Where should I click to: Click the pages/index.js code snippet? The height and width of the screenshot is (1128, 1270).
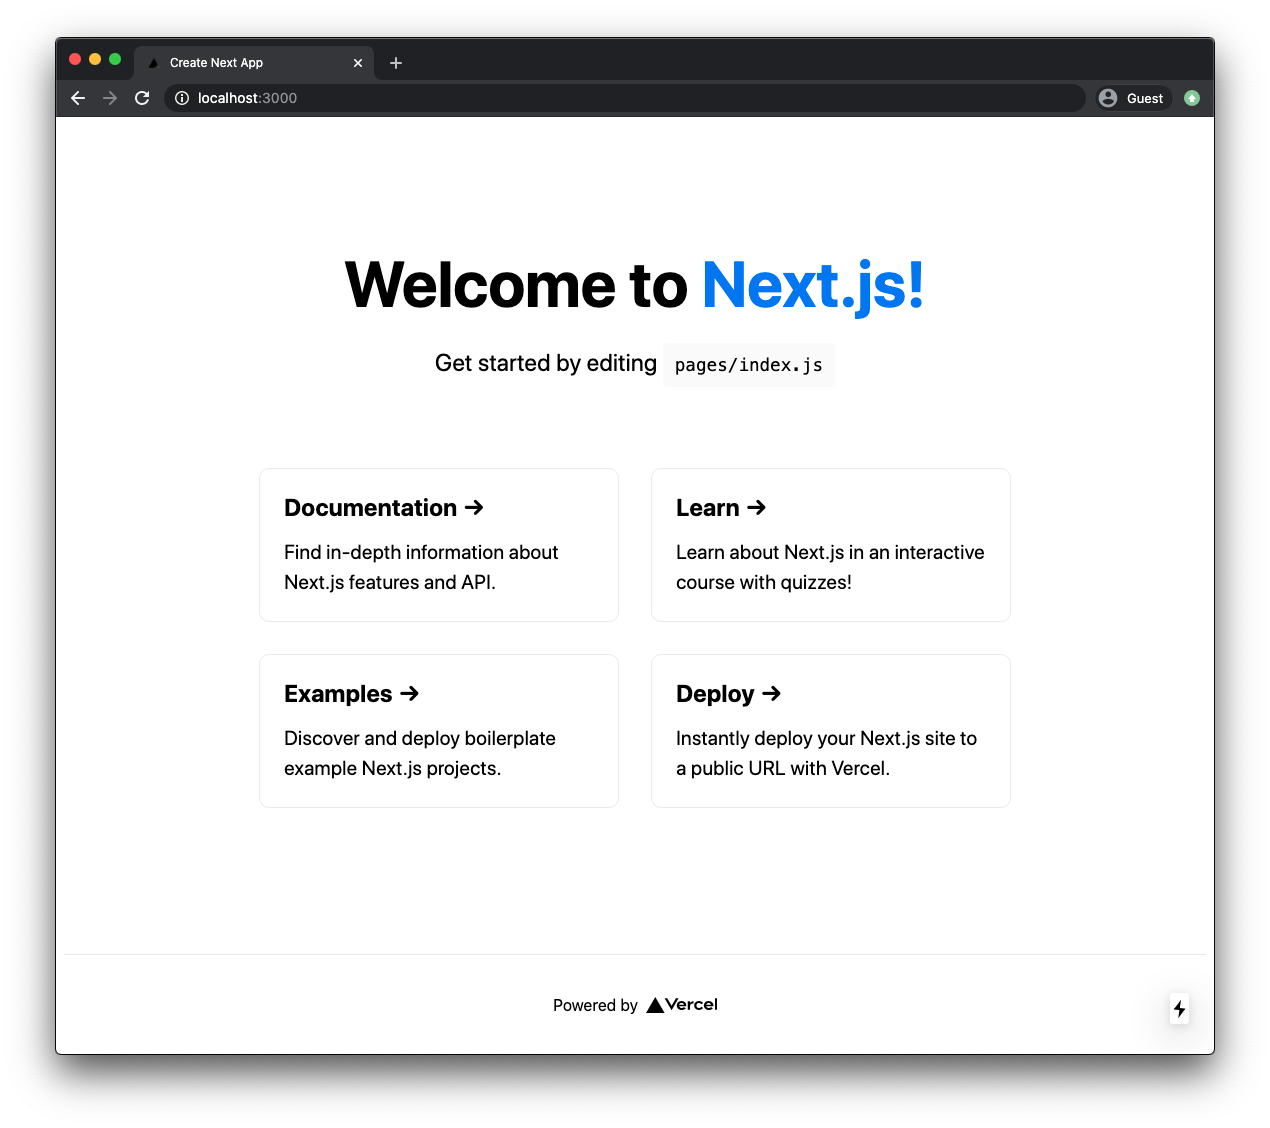pos(748,365)
